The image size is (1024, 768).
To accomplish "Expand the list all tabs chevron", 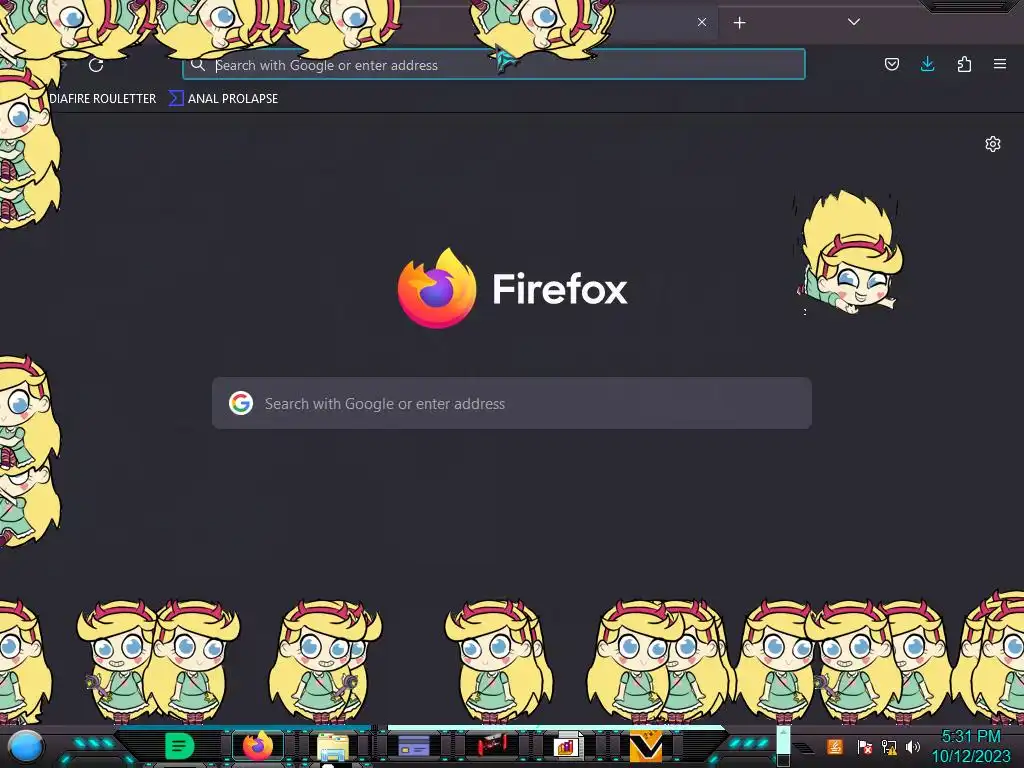I will [854, 22].
